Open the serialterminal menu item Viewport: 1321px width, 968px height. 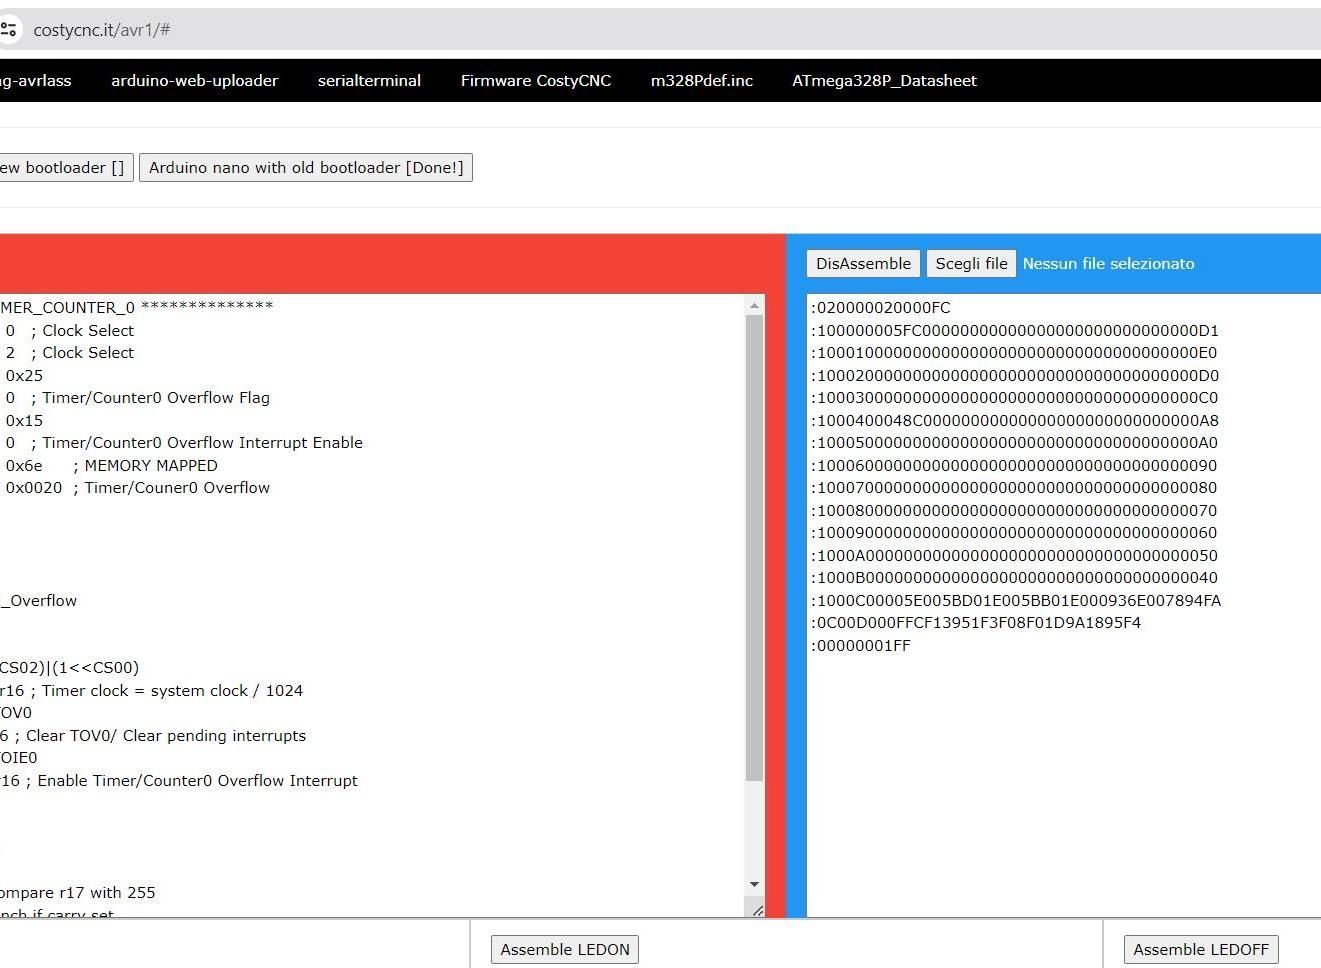[x=369, y=81]
